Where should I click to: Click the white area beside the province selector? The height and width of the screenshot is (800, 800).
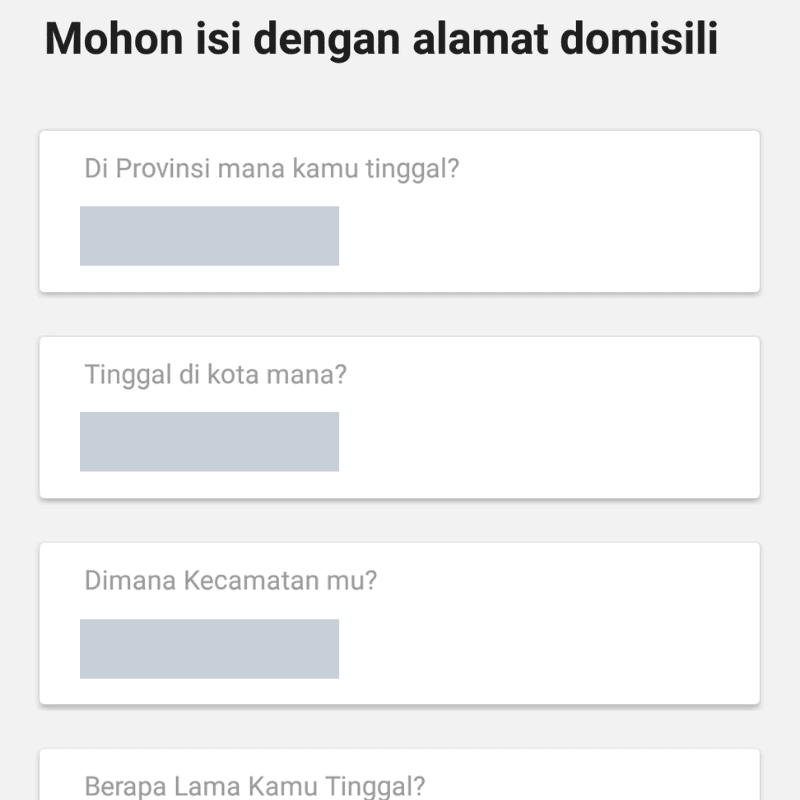(x=550, y=236)
